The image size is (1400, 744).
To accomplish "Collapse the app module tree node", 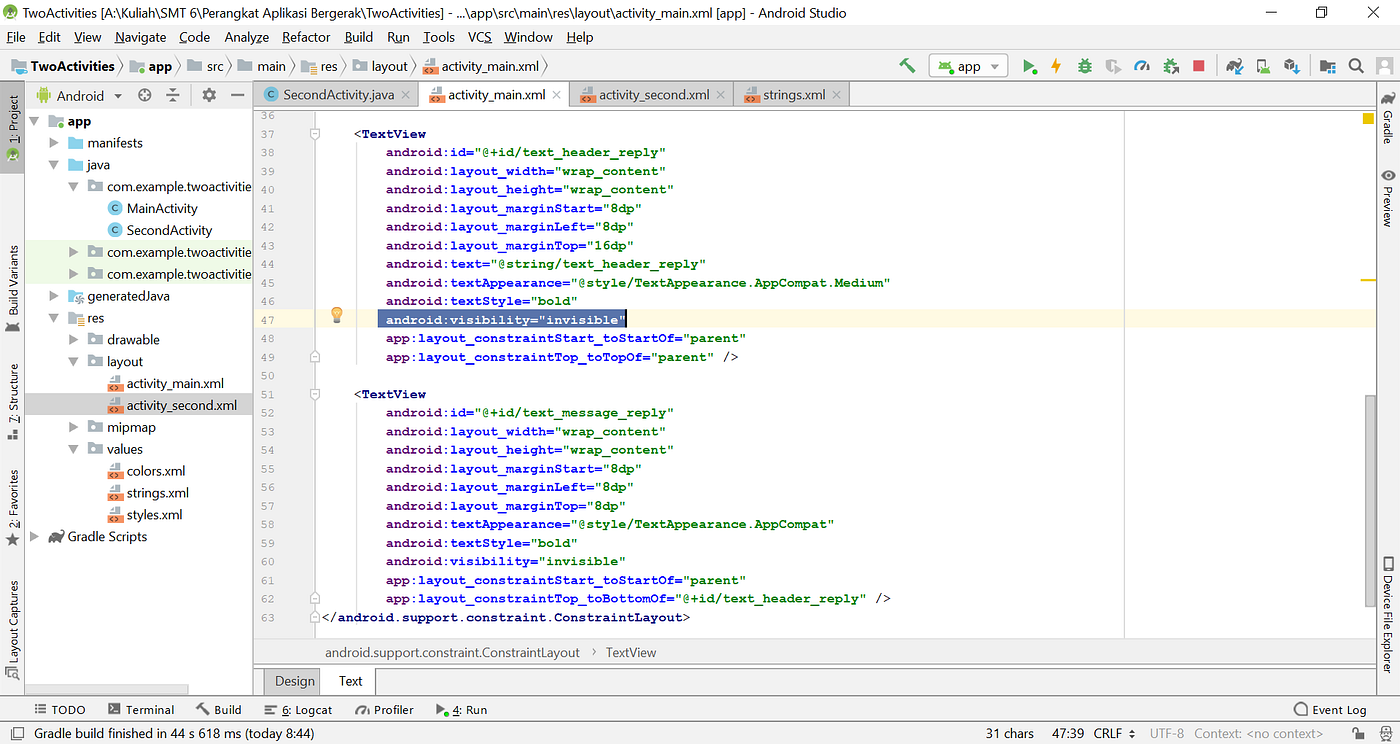I will (x=35, y=121).
